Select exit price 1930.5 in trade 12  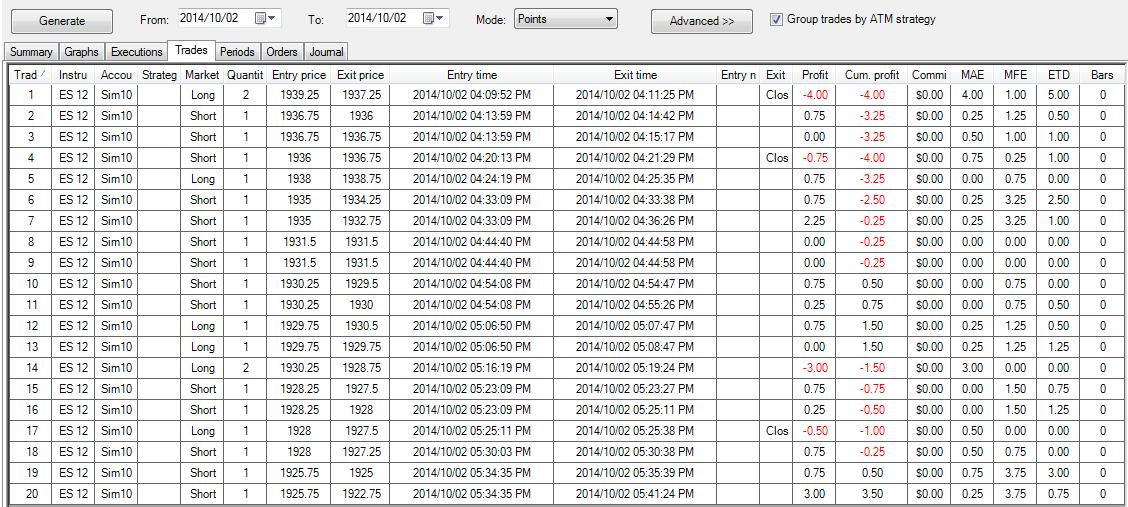click(x=360, y=326)
